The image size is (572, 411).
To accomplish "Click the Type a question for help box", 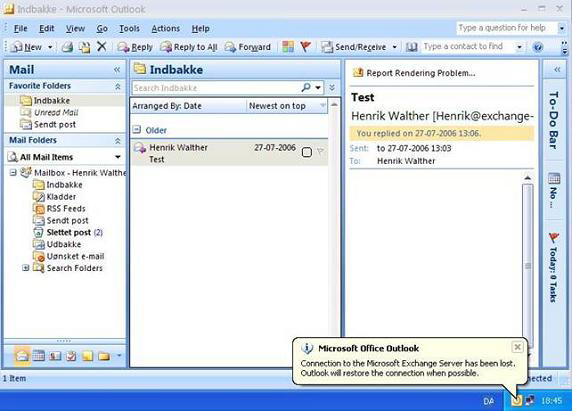I will click(x=507, y=28).
